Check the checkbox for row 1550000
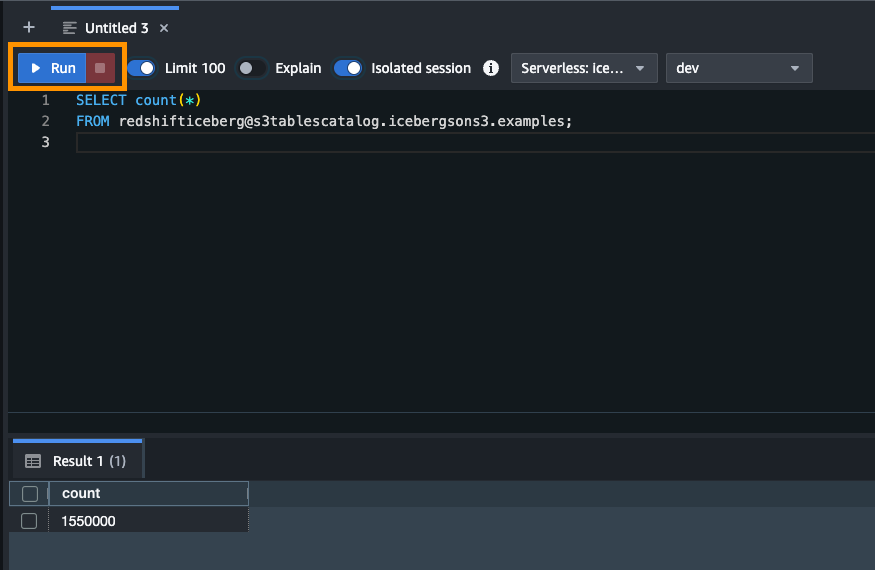This screenshot has height=570, width=875. (x=29, y=521)
